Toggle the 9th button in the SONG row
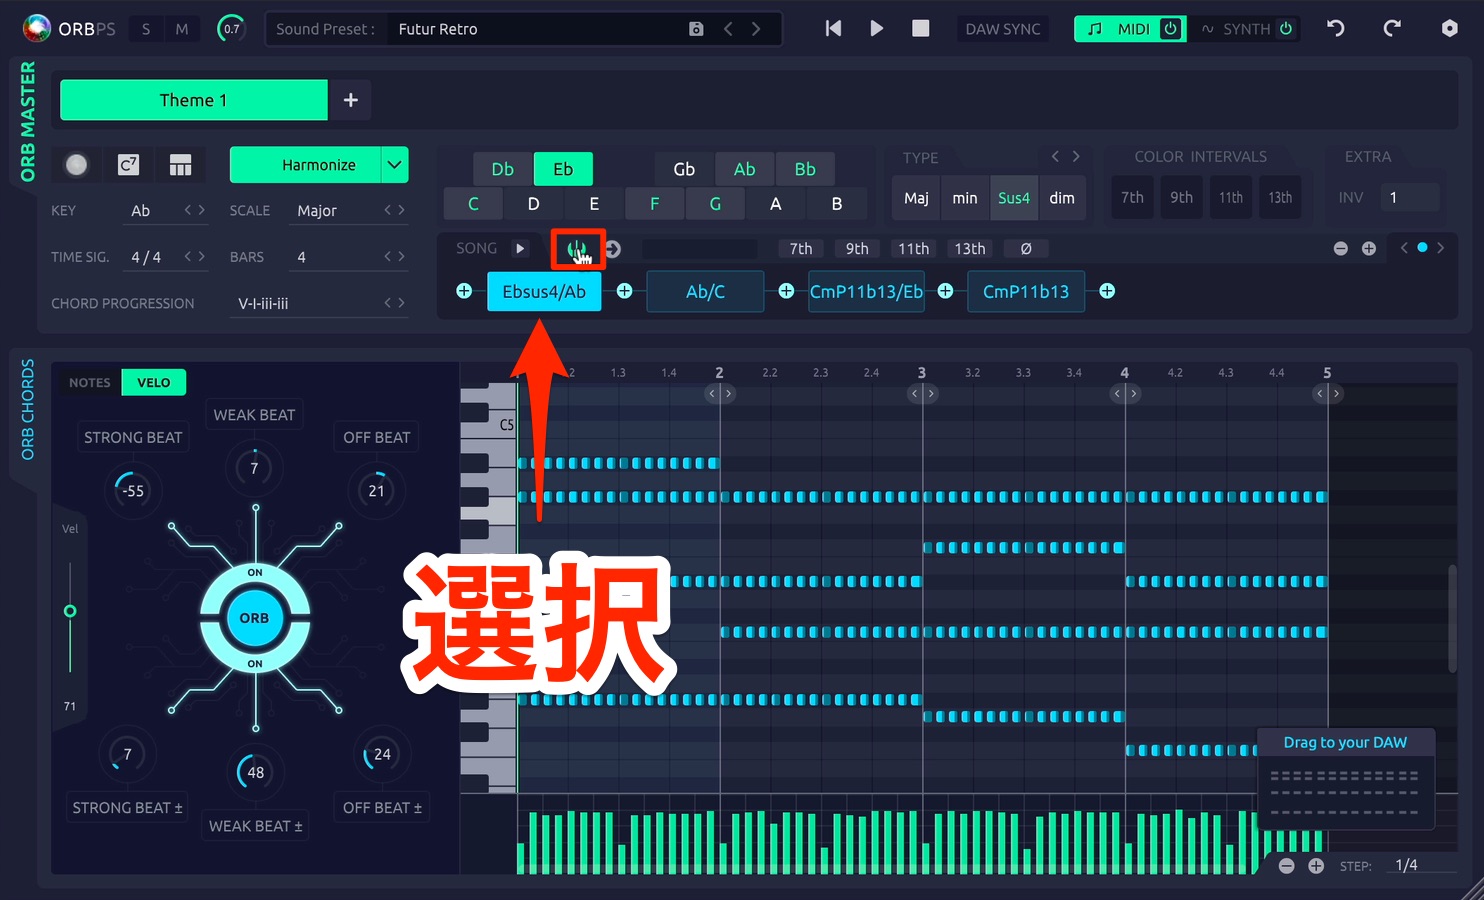Image resolution: width=1484 pixels, height=900 pixels. pos(857,248)
